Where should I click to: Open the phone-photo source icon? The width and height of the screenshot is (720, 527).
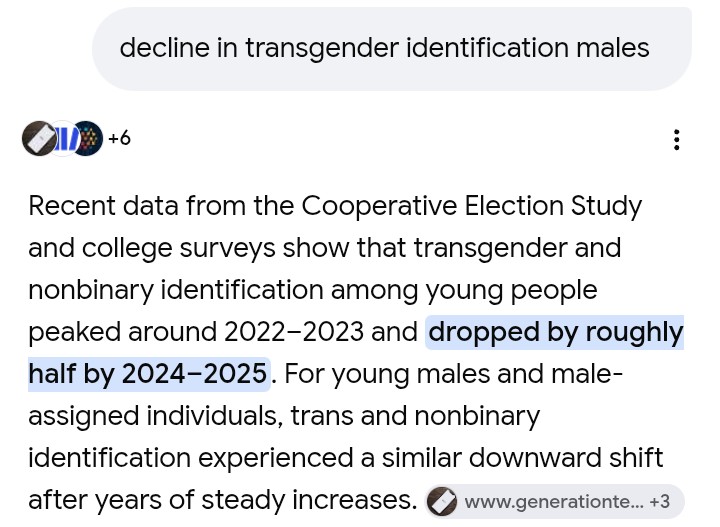[x=39, y=138]
